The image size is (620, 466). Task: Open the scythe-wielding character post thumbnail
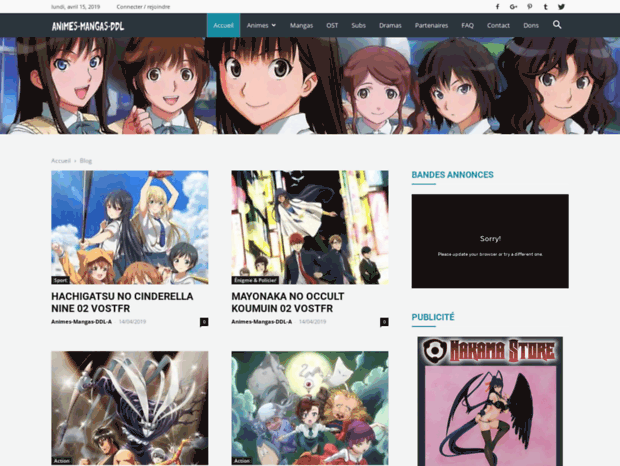tap(130, 408)
